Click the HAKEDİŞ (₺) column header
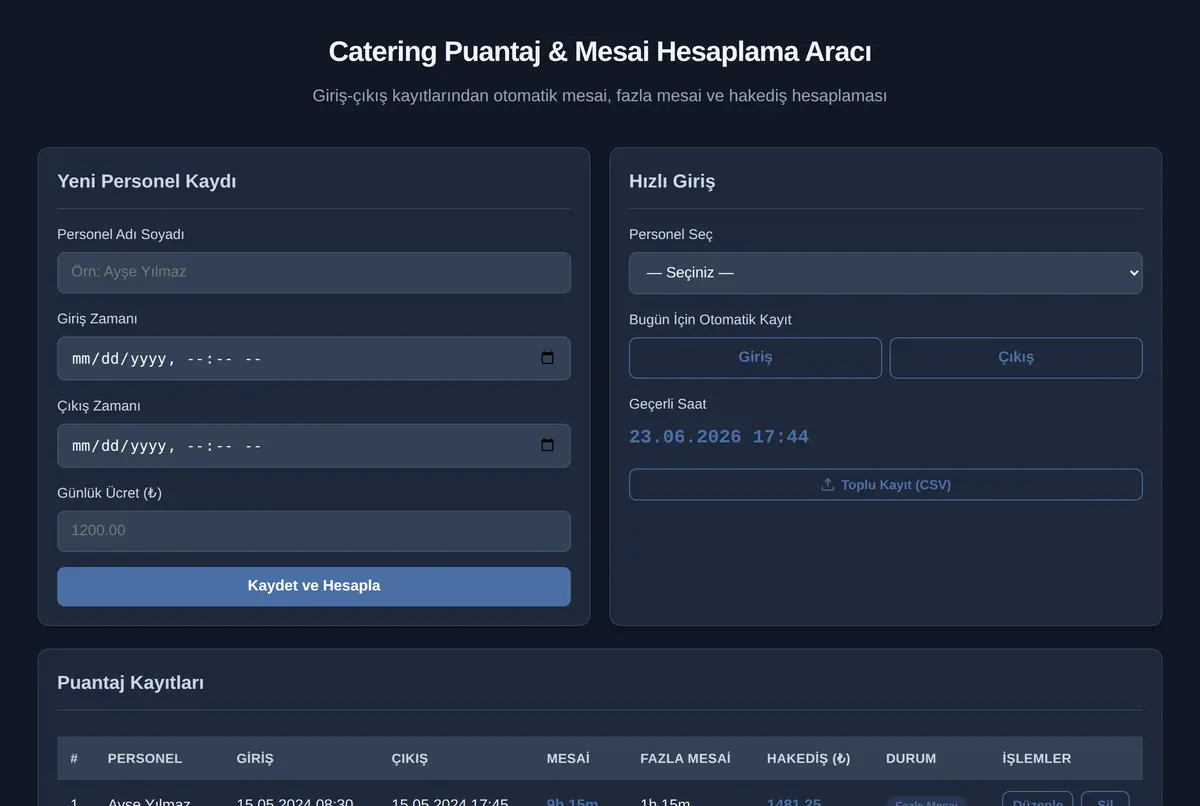 (809, 759)
